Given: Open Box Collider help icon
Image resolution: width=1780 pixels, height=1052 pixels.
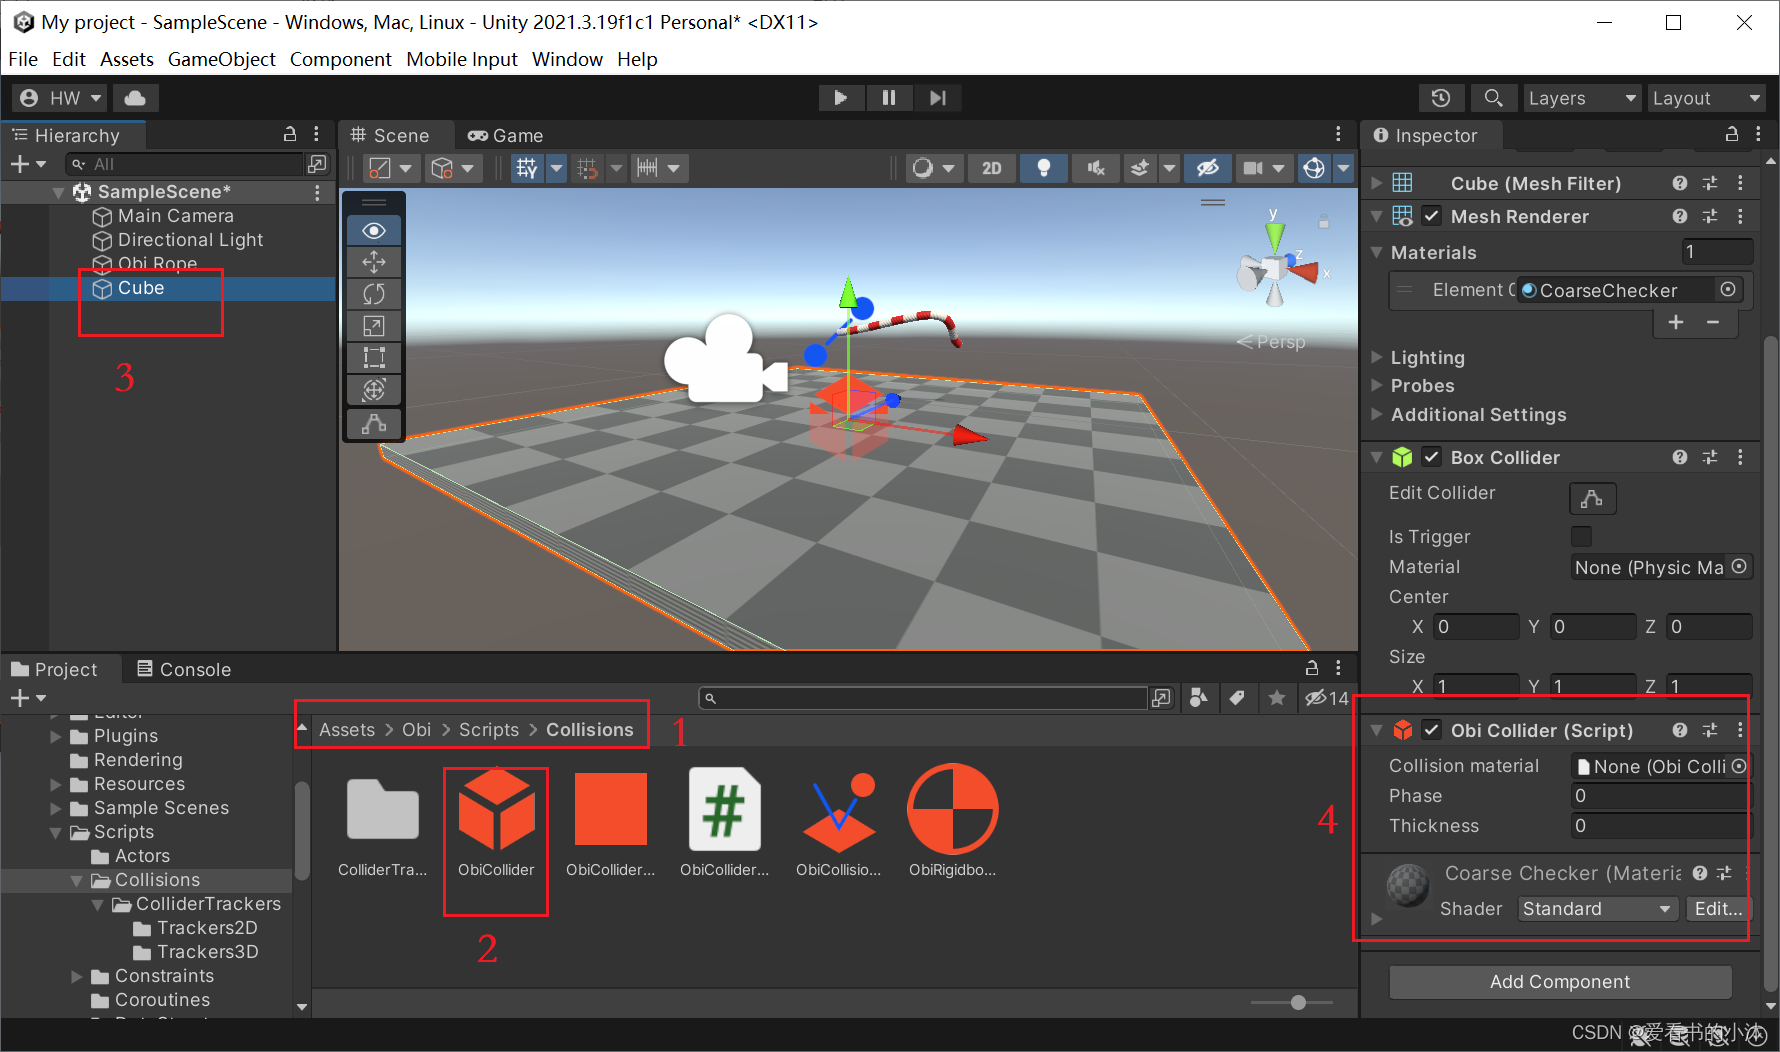Looking at the screenshot, I should pos(1680,457).
